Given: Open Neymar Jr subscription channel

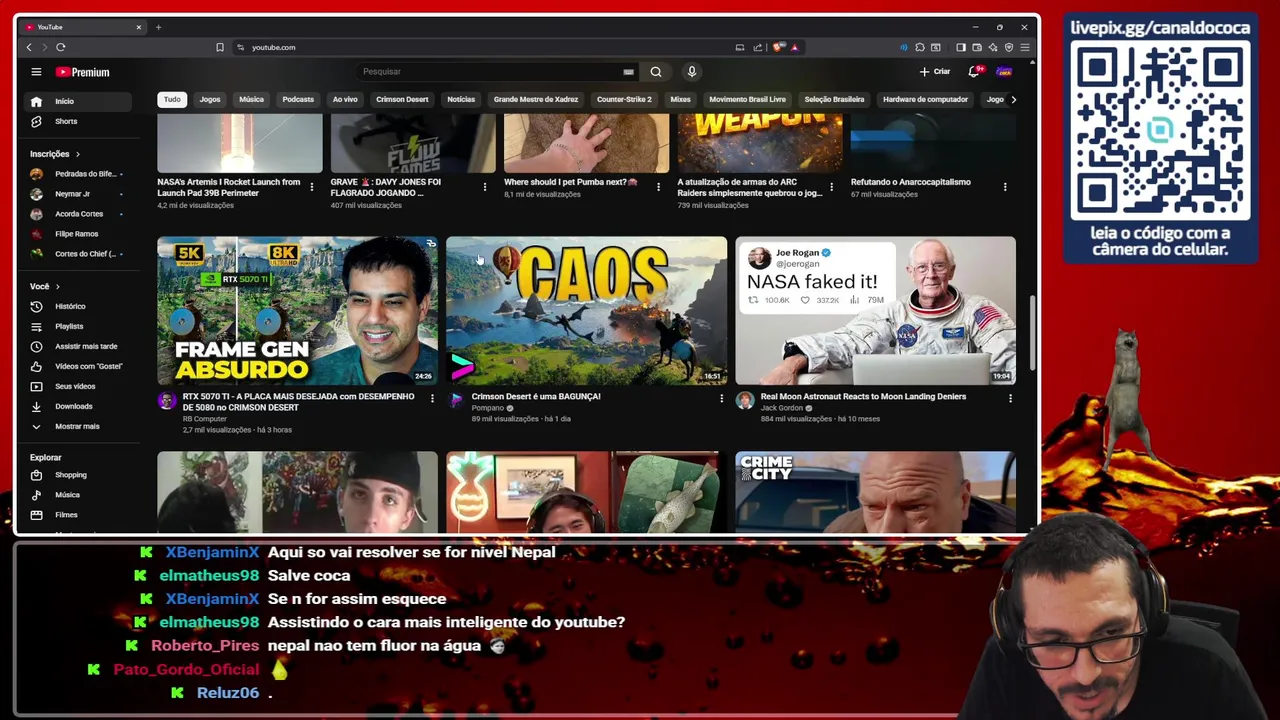Looking at the screenshot, I should 79,194.
